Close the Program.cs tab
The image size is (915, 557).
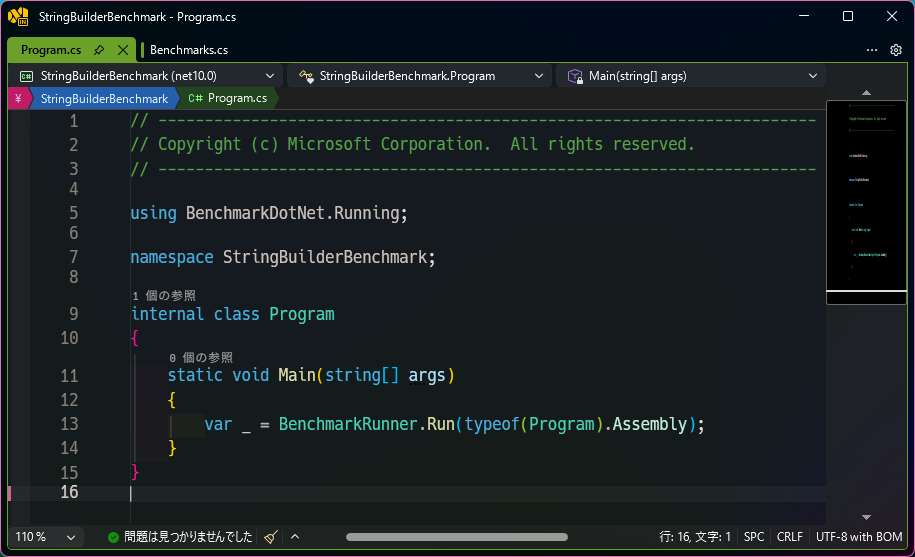(123, 50)
